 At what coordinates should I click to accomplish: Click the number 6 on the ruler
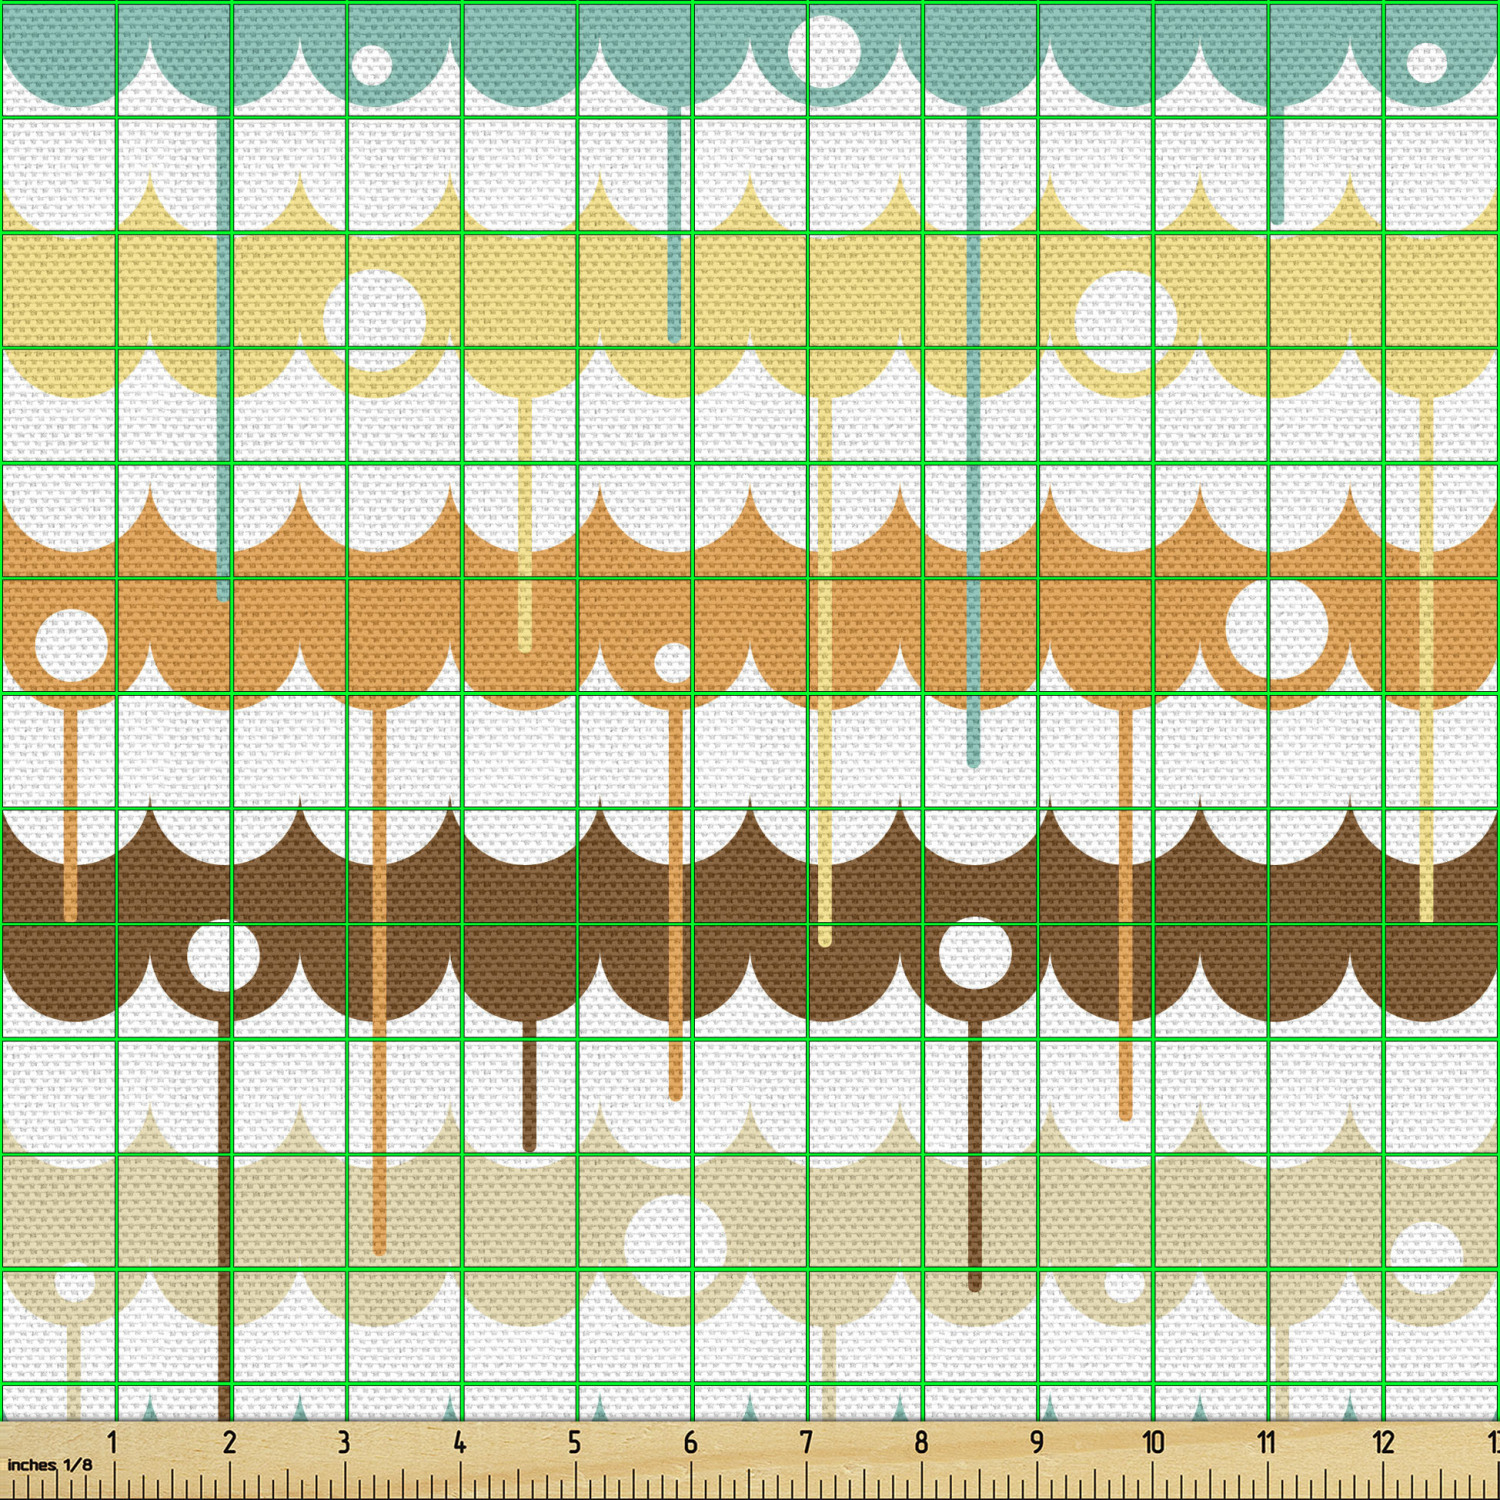pyautogui.click(x=690, y=1442)
